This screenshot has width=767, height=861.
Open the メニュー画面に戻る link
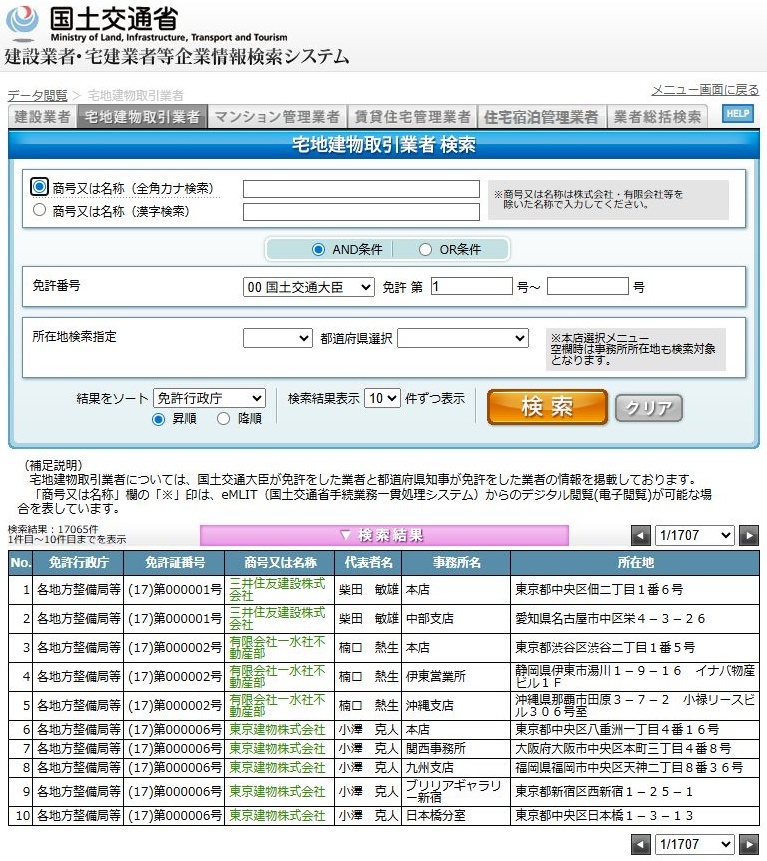click(x=705, y=90)
